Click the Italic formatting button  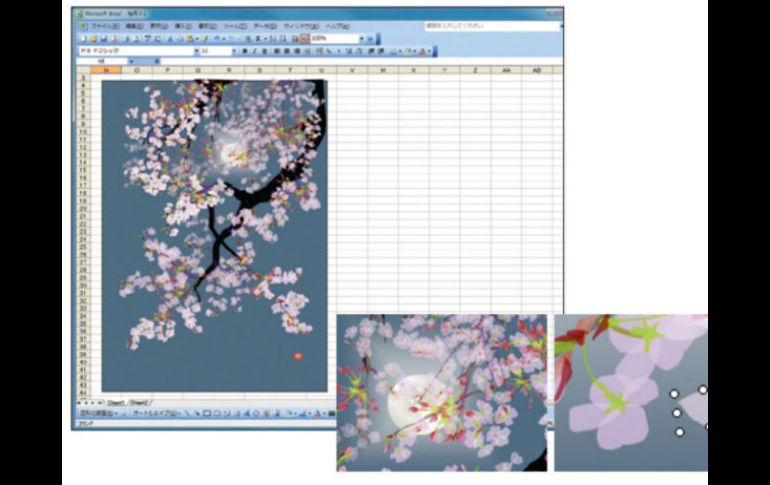pyautogui.click(x=254, y=49)
